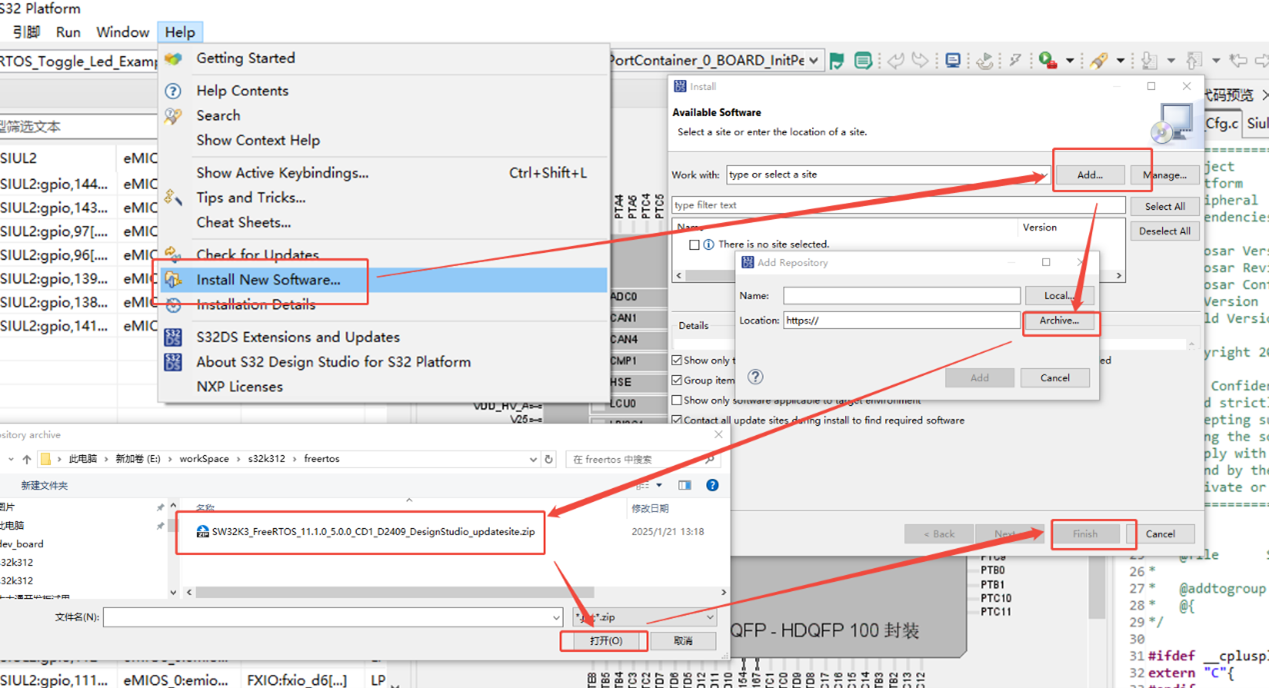Click the Install New Software icon
The image size is (1269, 688).
tap(173, 280)
